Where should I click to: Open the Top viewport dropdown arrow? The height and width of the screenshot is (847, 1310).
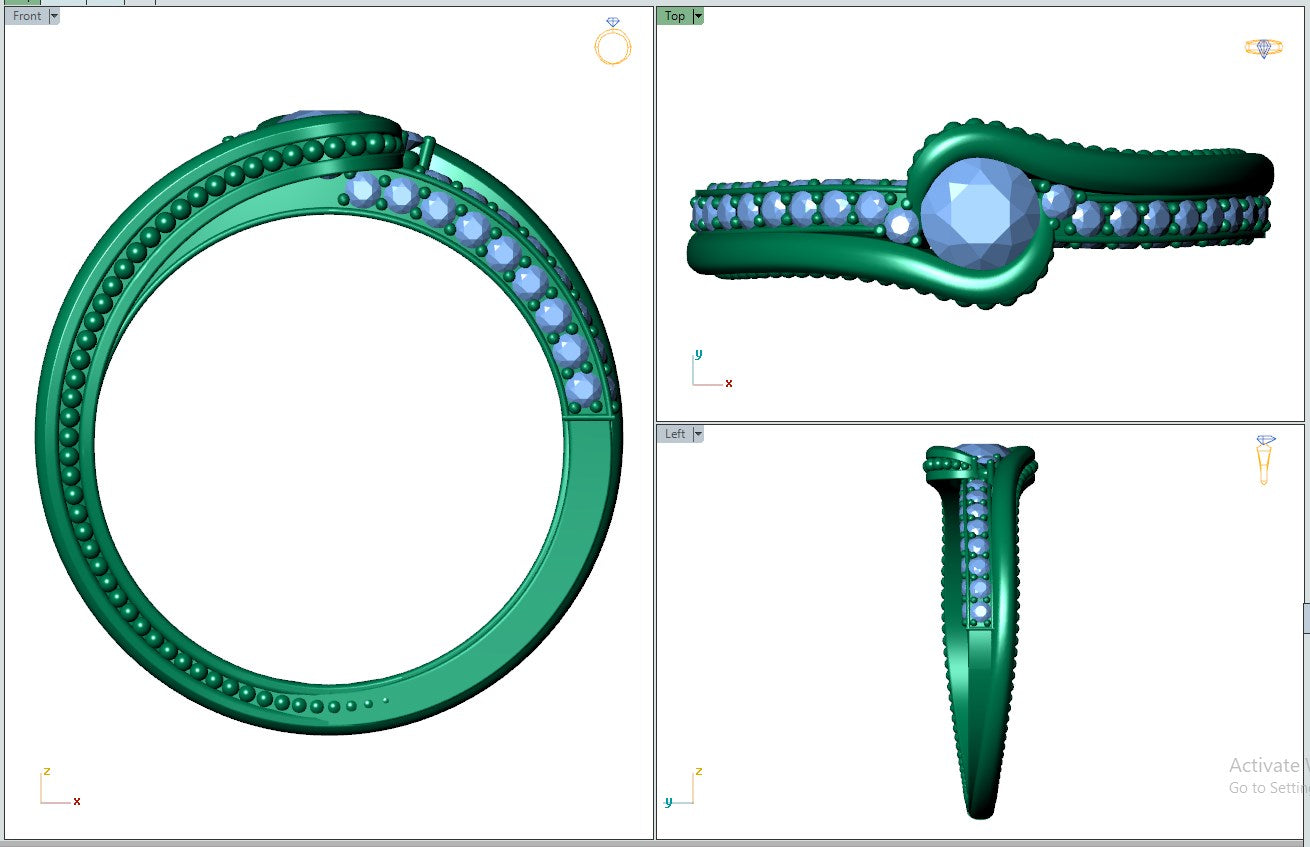click(697, 16)
